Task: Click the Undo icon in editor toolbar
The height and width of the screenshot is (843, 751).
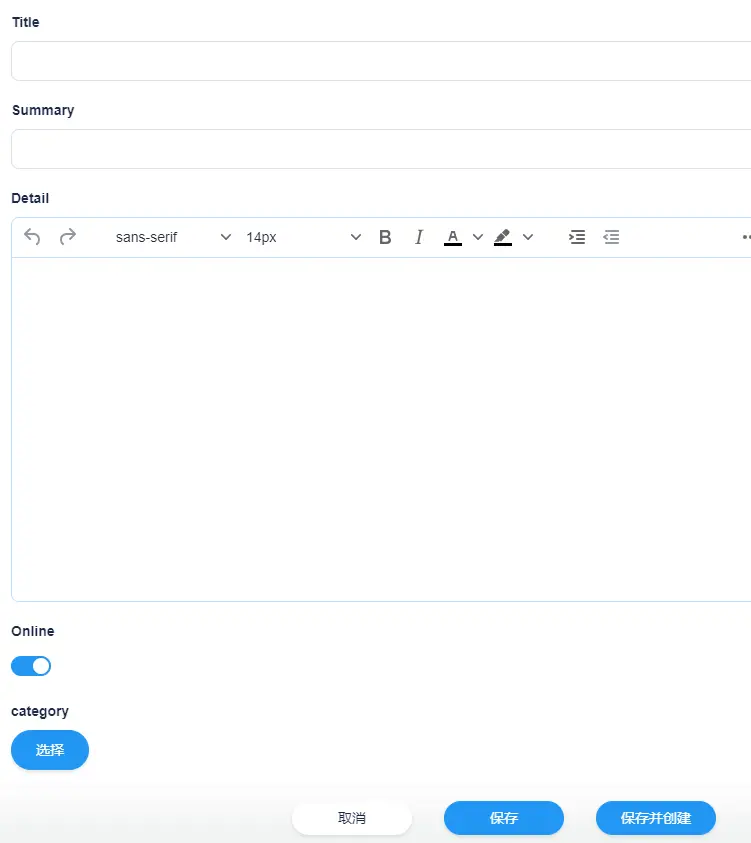Action: pyautogui.click(x=32, y=237)
